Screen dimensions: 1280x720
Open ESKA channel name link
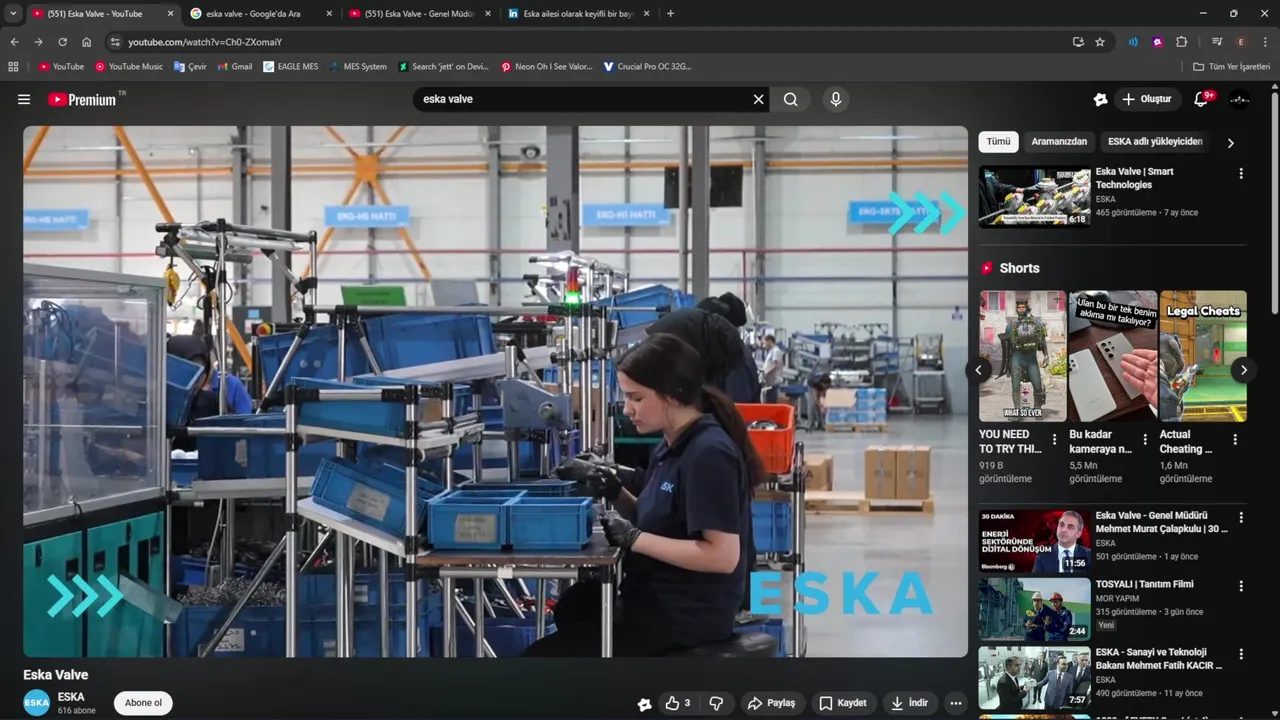(x=71, y=697)
